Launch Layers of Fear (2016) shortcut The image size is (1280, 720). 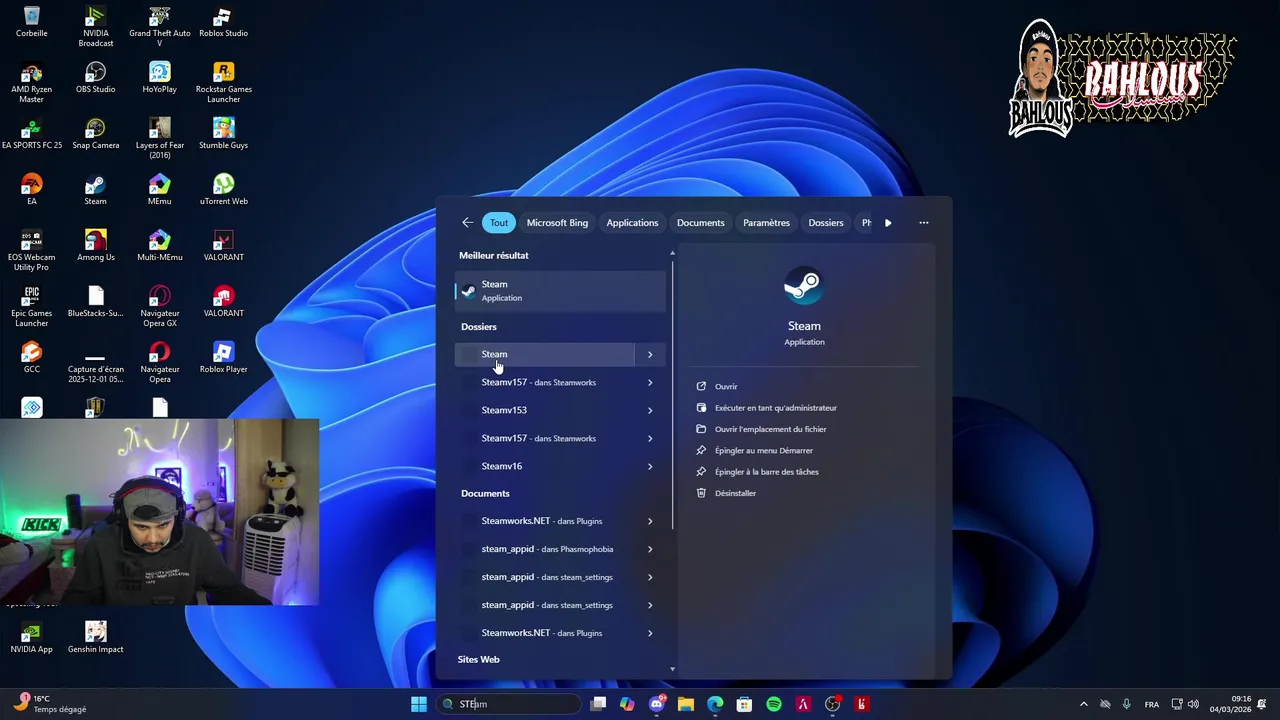pyautogui.click(x=160, y=139)
